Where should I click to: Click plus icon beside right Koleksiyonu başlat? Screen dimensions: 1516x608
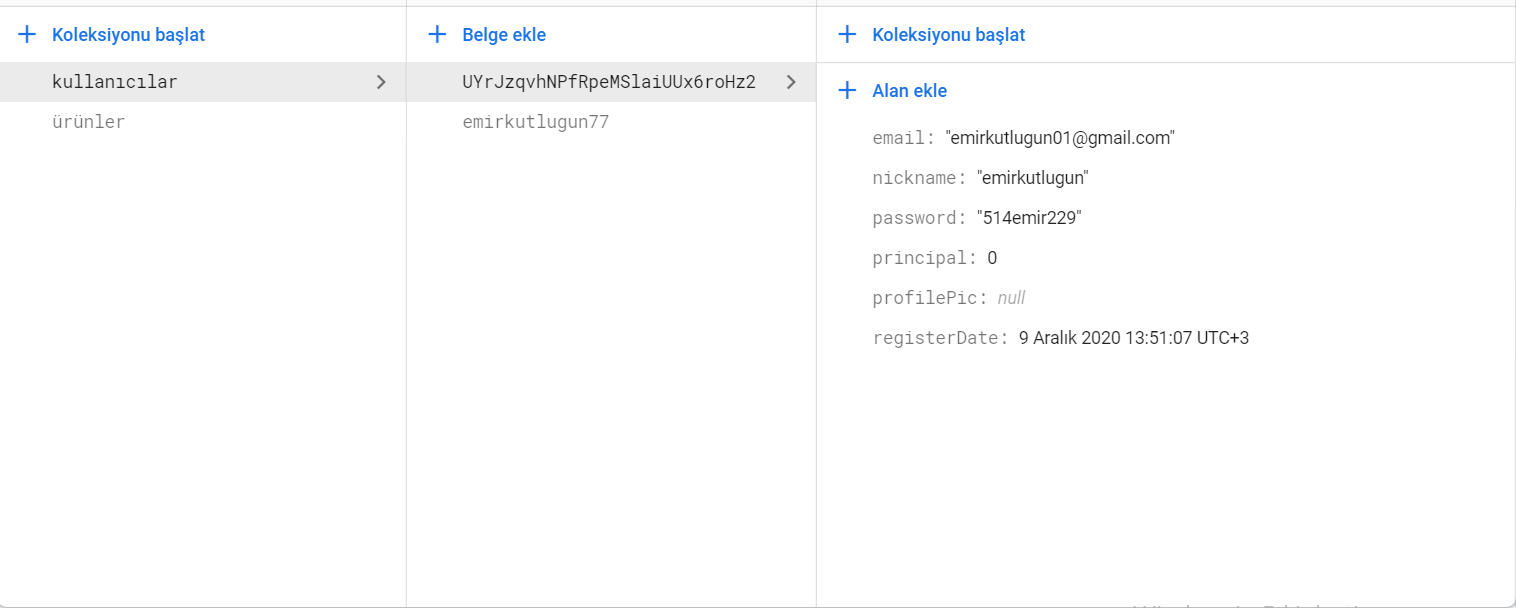coord(847,35)
